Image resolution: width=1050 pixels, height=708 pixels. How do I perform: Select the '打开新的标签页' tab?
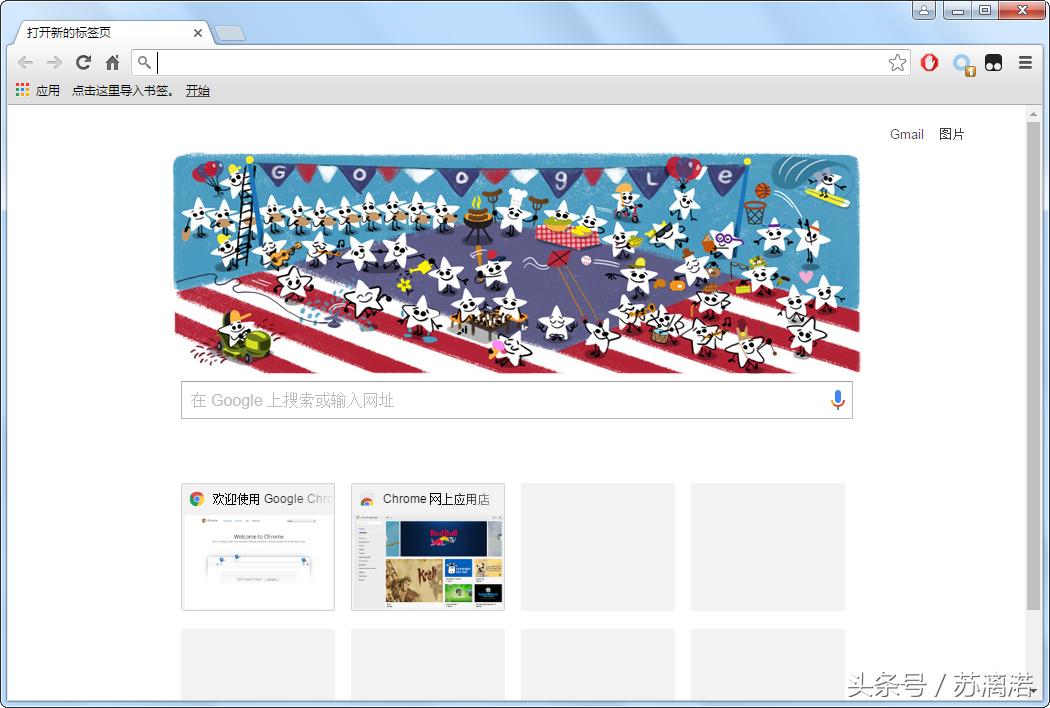coord(110,33)
